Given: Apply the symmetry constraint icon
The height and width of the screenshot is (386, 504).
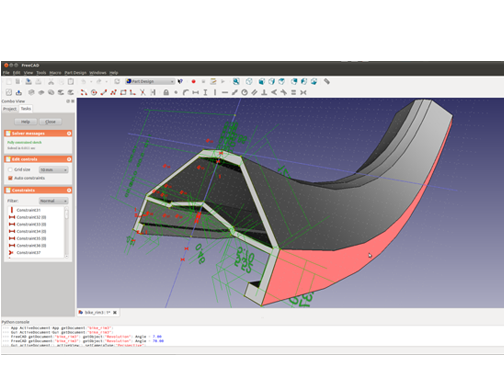Looking at the screenshot, I should click(303, 93).
